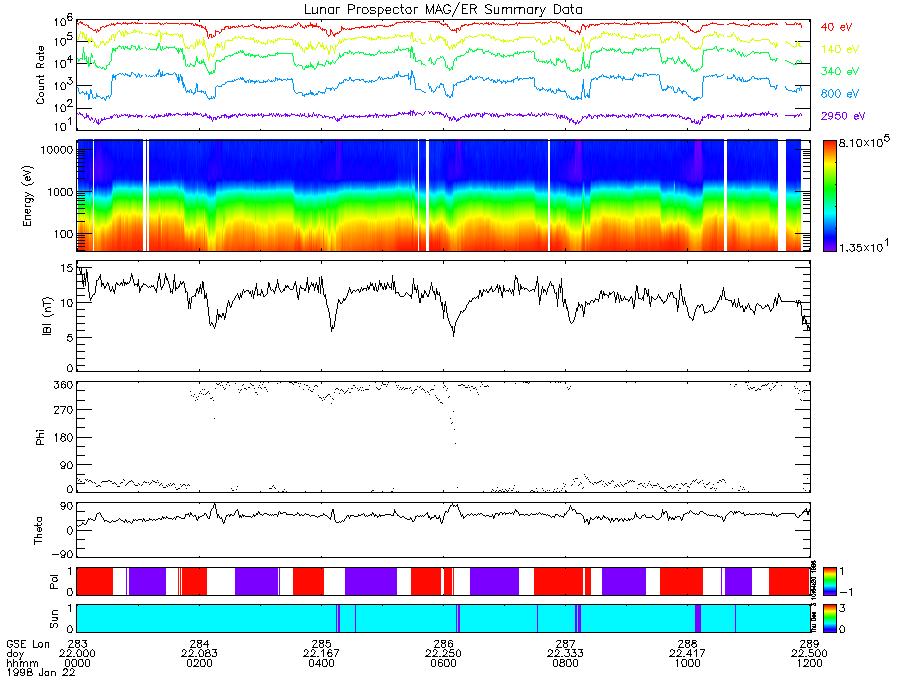Click the magnetic field |B| line plot

pyautogui.click(x=443, y=316)
